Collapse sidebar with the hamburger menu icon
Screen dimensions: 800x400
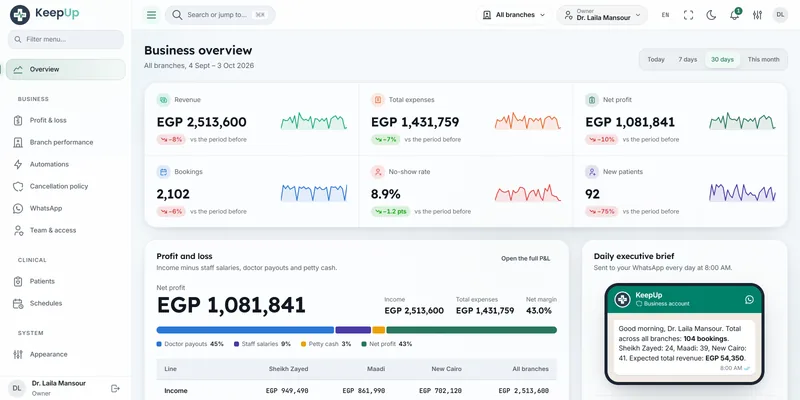pos(152,15)
